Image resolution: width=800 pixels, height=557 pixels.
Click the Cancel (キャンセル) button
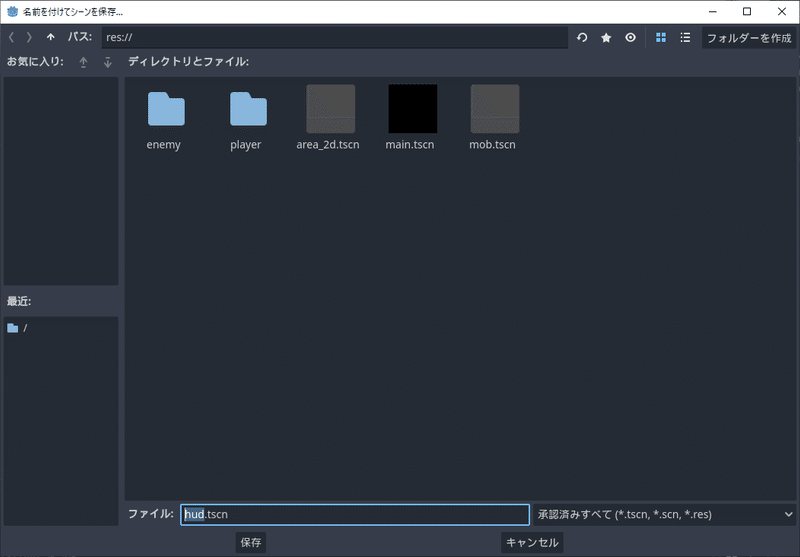tap(532, 542)
